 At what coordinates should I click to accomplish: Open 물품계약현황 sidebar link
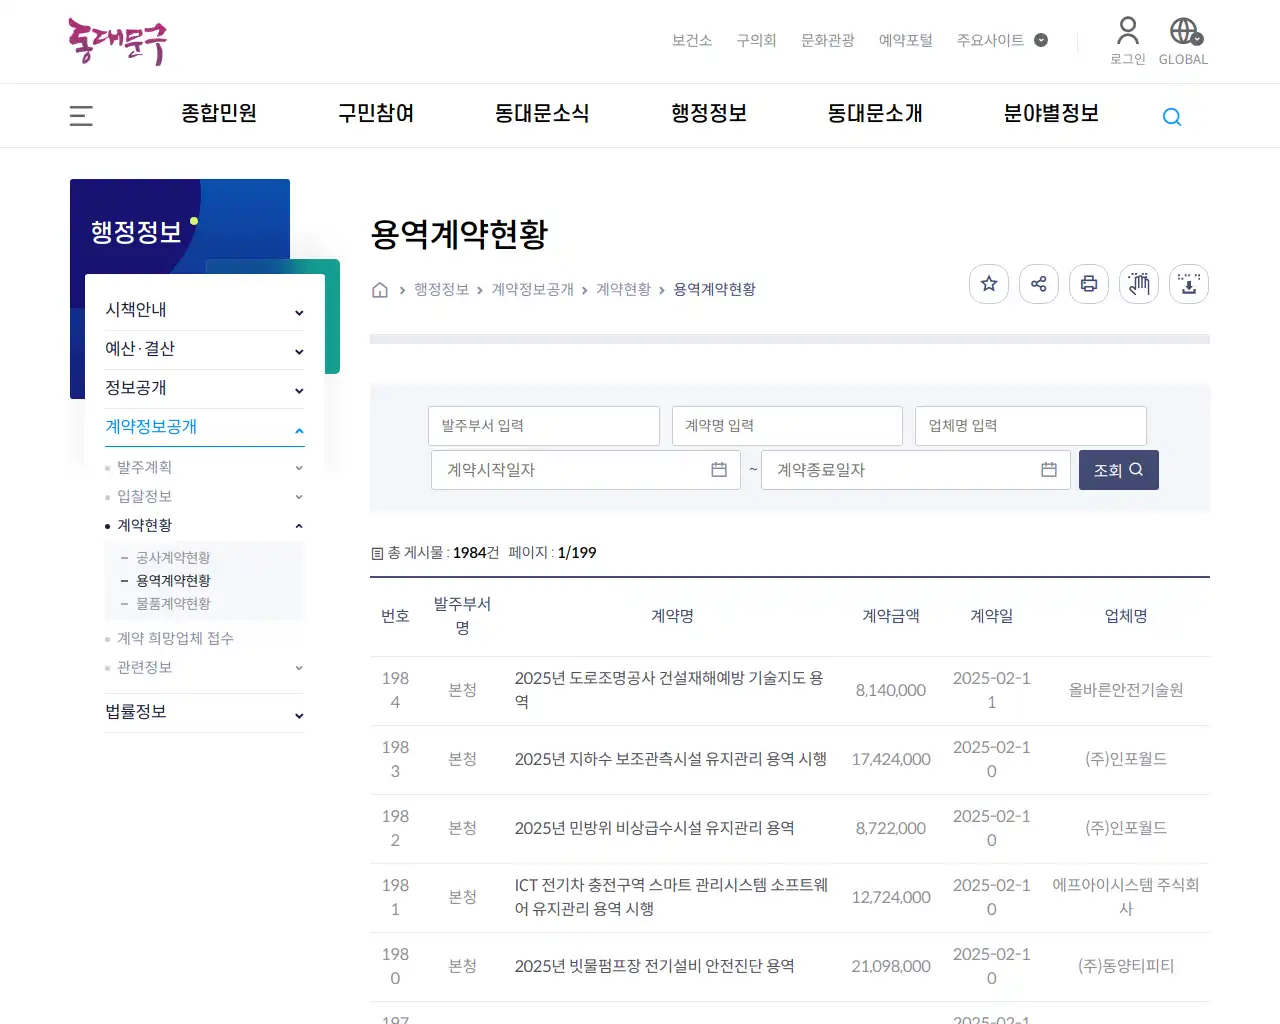pos(173,603)
